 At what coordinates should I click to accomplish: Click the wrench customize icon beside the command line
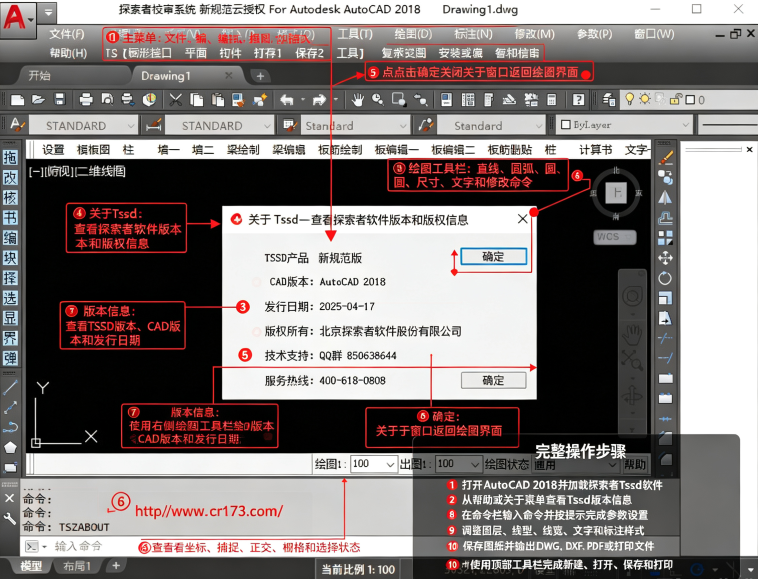10,519
